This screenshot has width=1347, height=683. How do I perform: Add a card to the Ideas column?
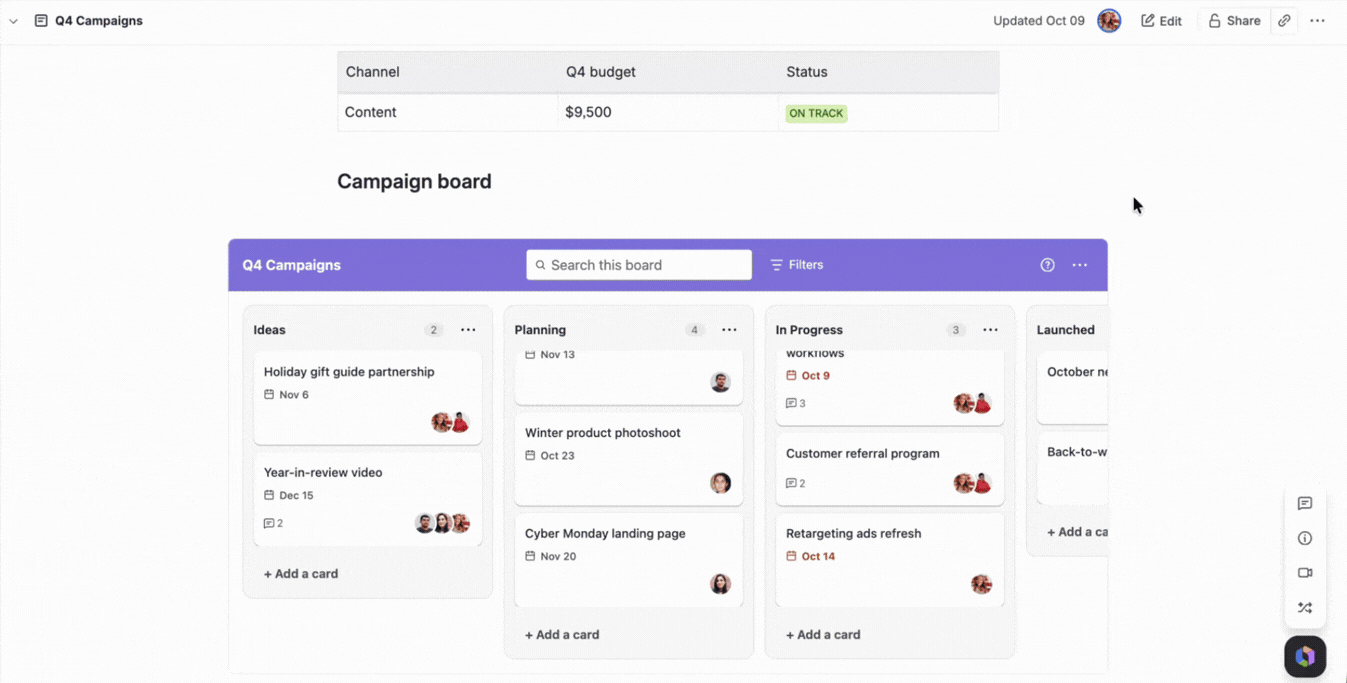(x=301, y=574)
